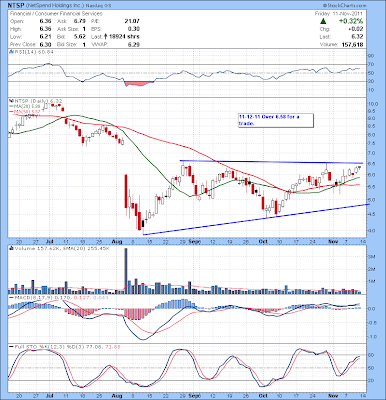Image resolution: width=386 pixels, height=400 pixels.
Task: Click the 'Over 6.50 for a trade' annotation box
Action: [276, 120]
